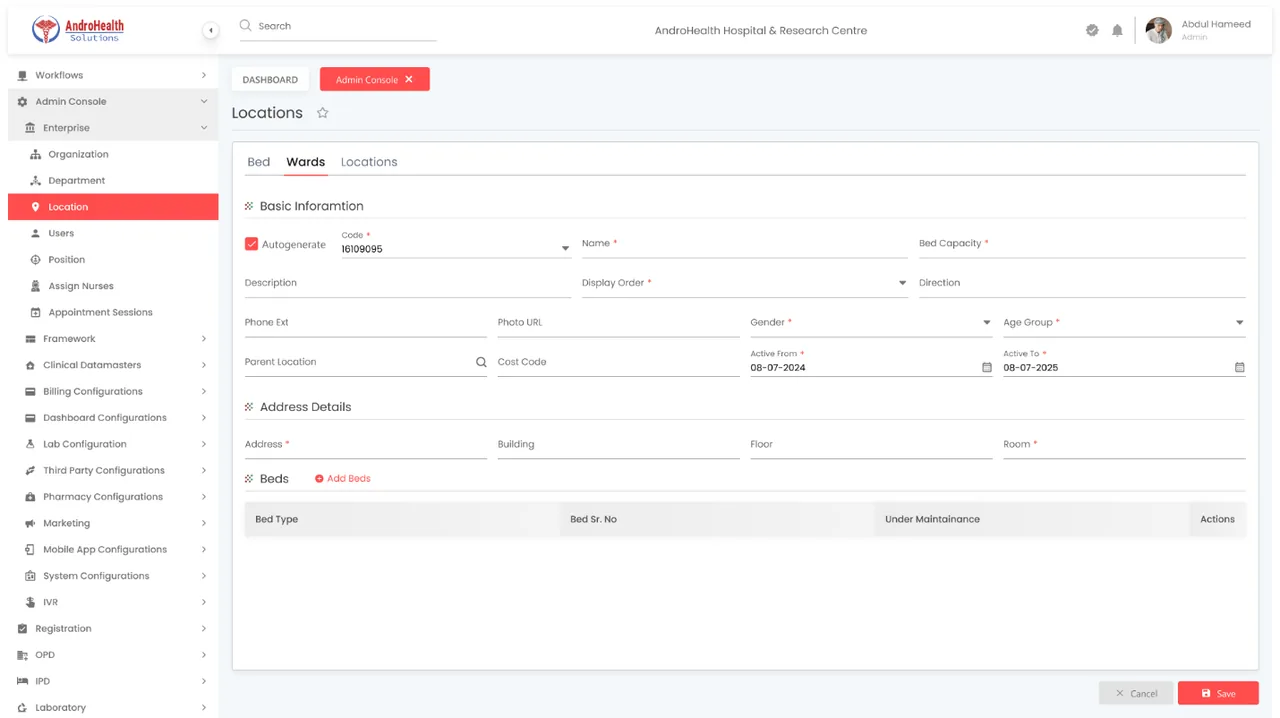Viewport: 1280px width, 718px height.
Task: Switch to the Locations tab
Action: point(369,162)
